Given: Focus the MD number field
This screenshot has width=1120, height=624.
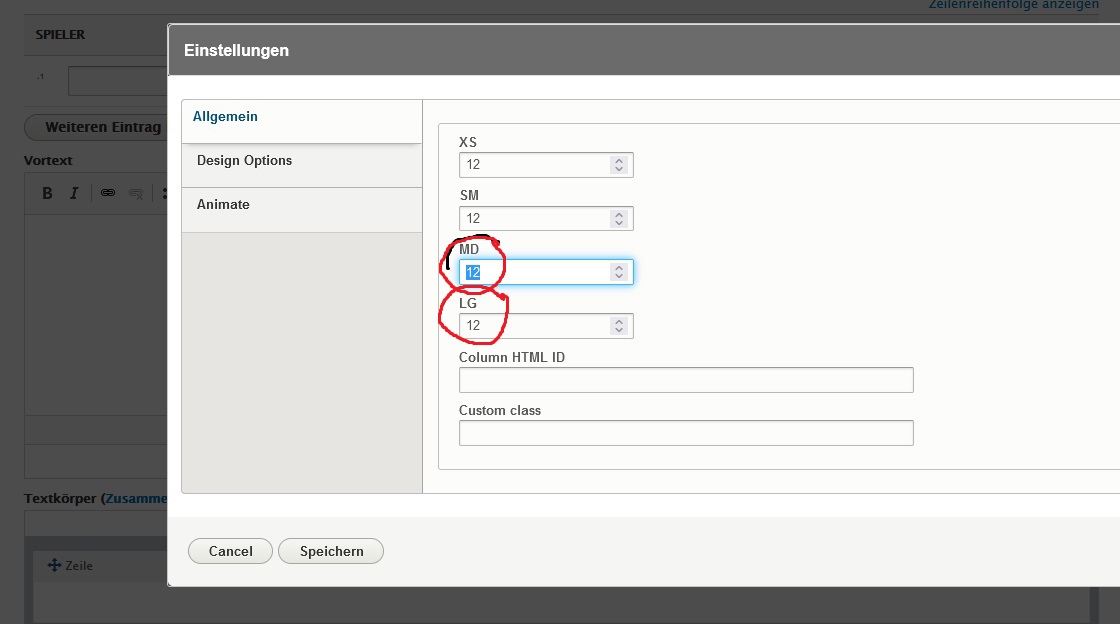Looking at the screenshot, I should tap(546, 272).
